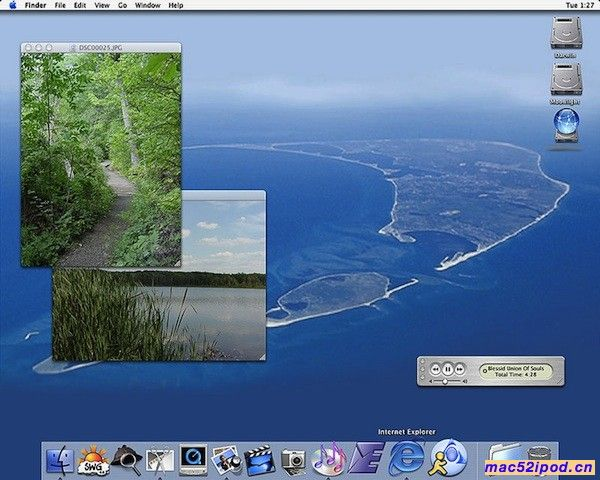Open the Apple menu

[x=12, y=5]
